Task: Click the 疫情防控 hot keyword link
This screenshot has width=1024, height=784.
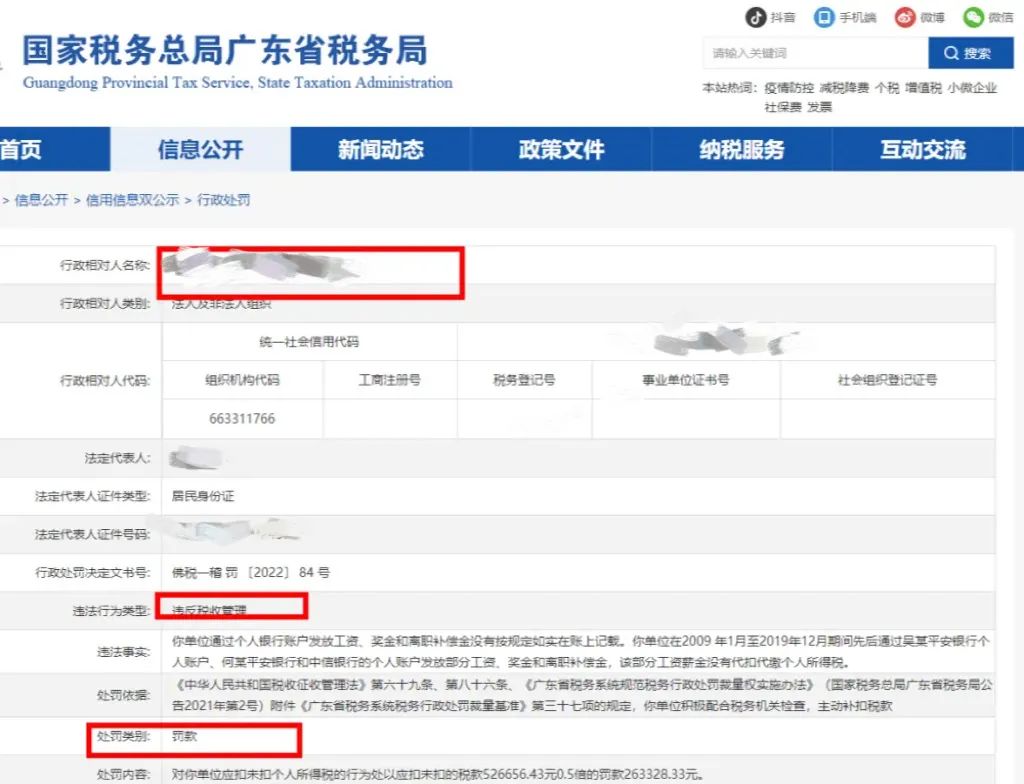Action: click(789, 88)
